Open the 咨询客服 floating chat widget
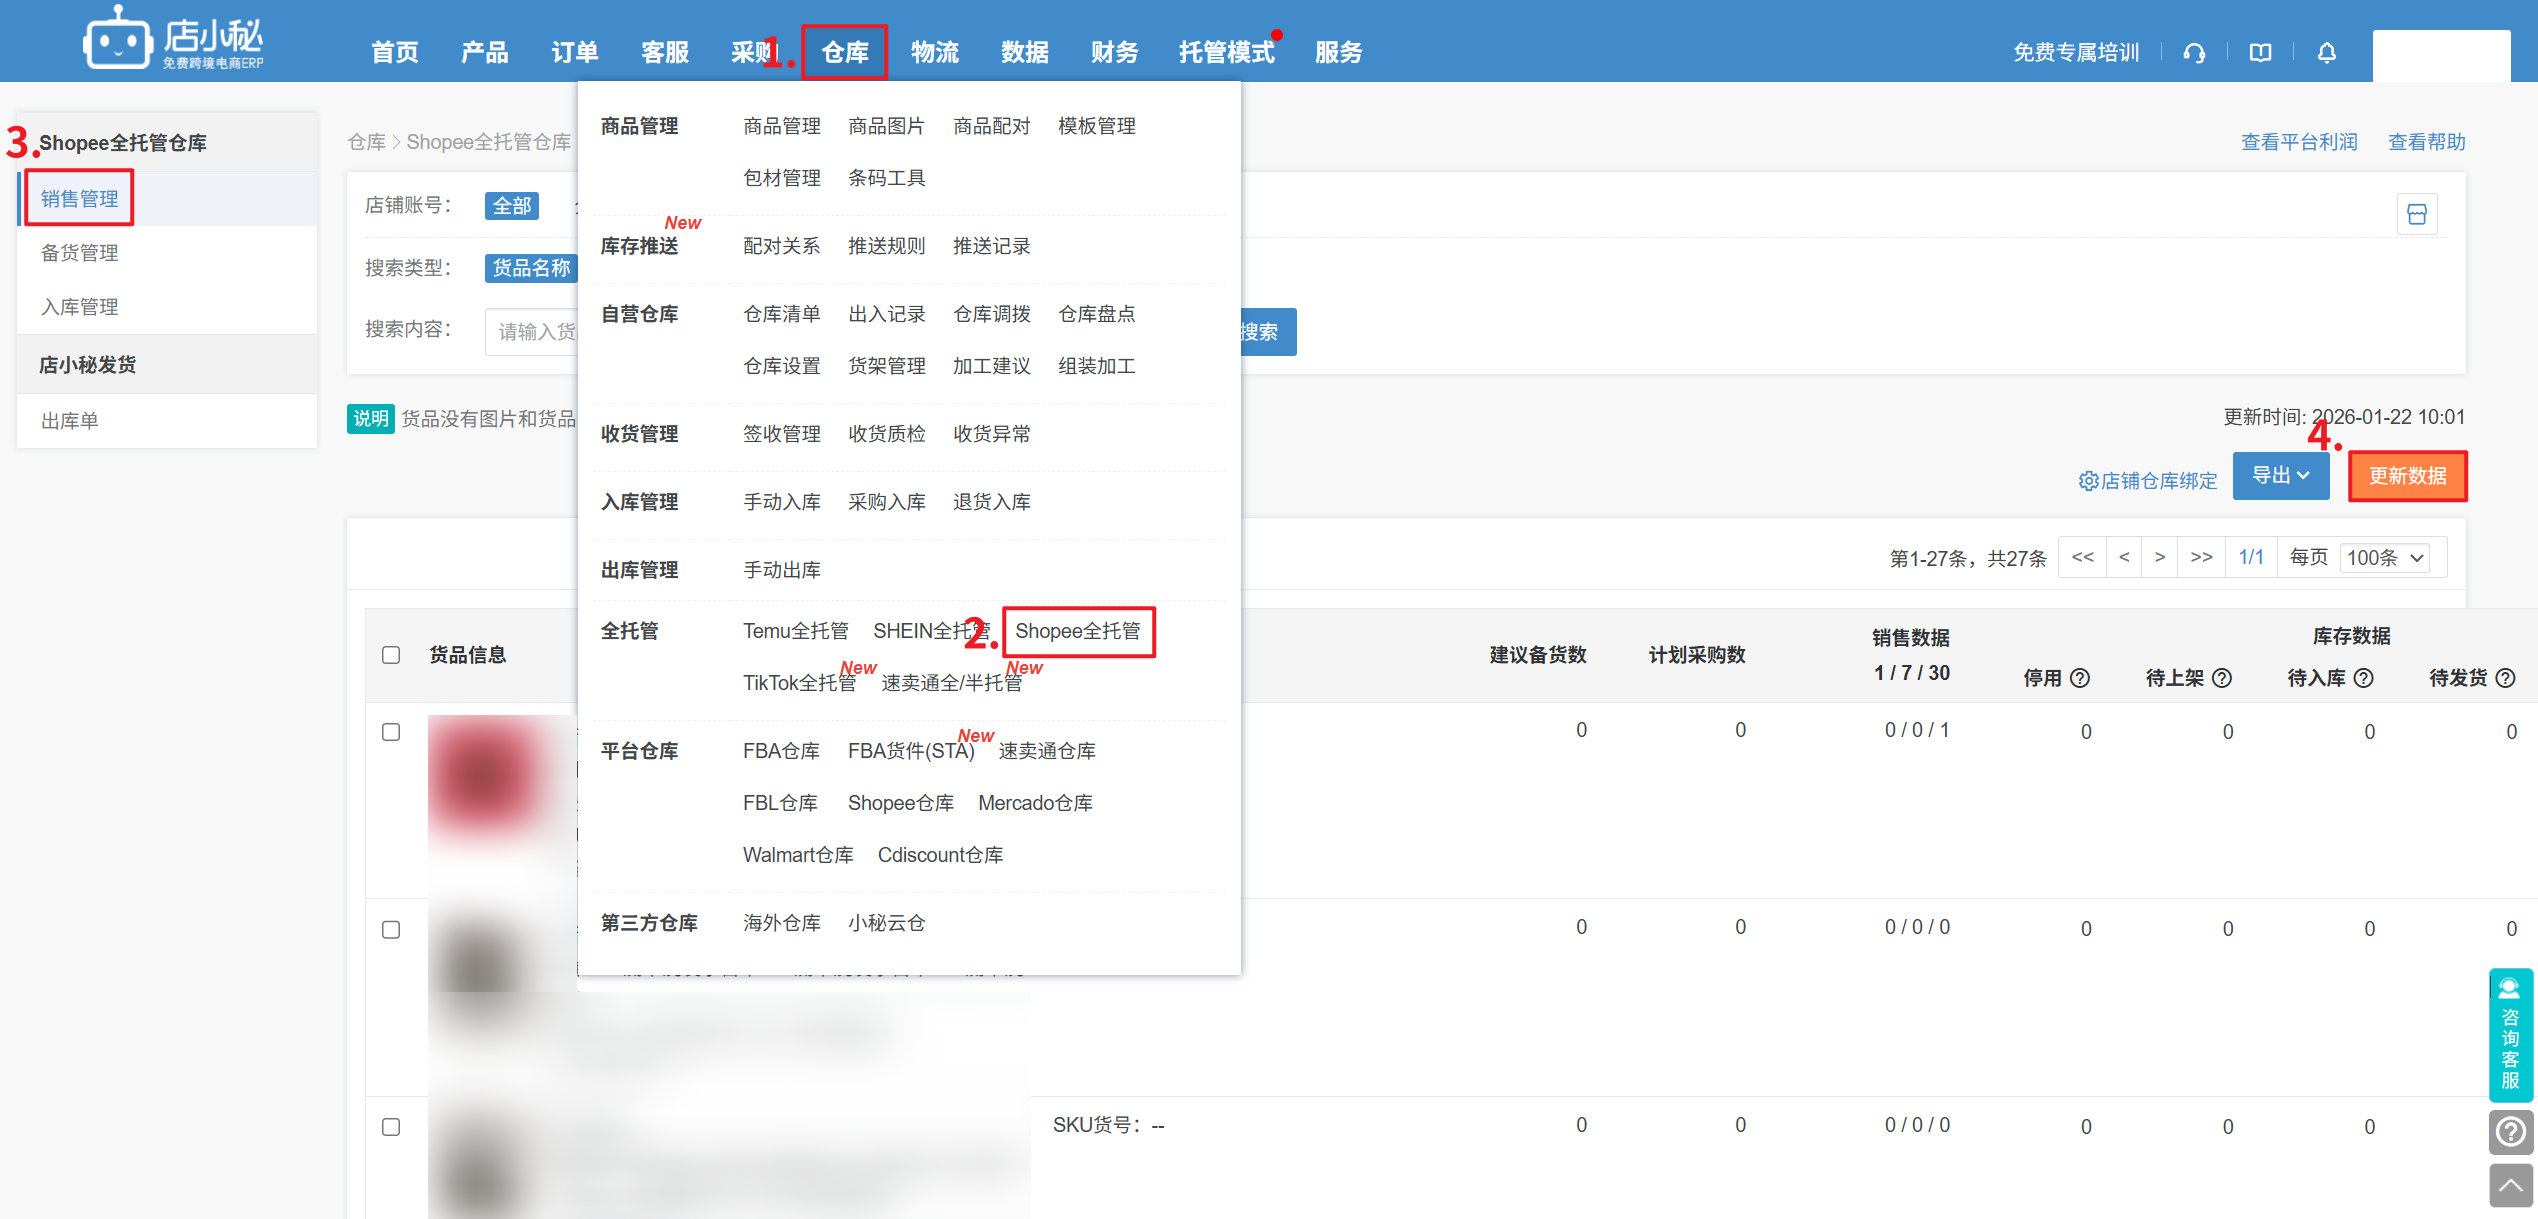 click(x=2510, y=1036)
